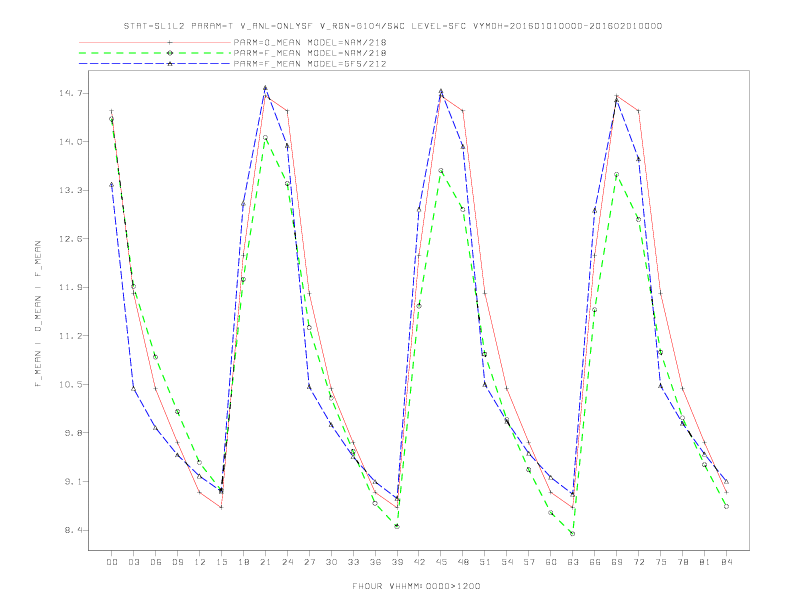Click the vertical axis title F_MEAN | O_MEAN
The width and height of the screenshot is (792, 612).
point(38,314)
